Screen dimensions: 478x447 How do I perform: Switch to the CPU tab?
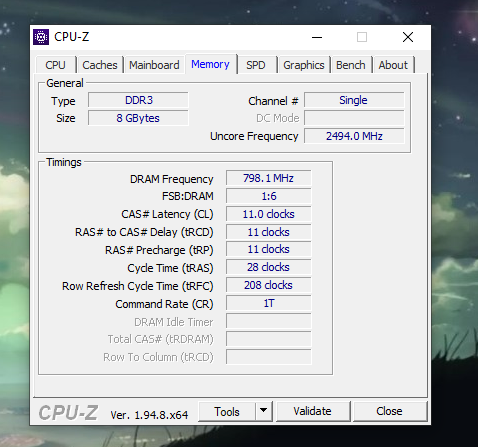[55, 65]
